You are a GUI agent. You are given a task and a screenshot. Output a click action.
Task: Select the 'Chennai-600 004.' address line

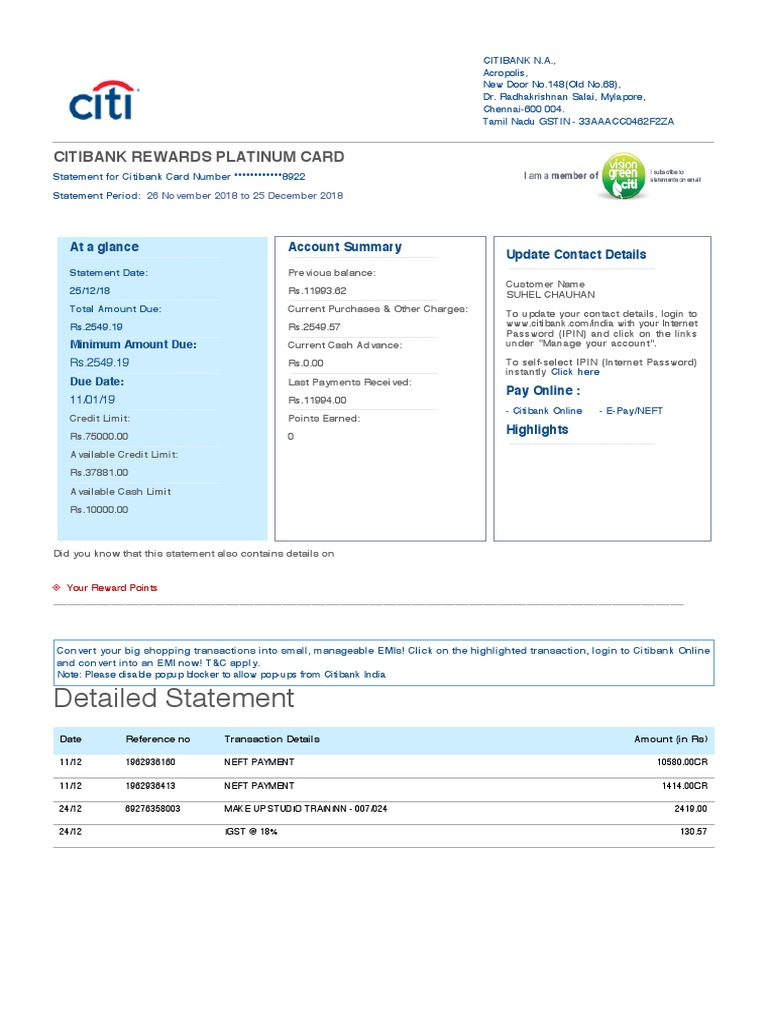pos(524,109)
